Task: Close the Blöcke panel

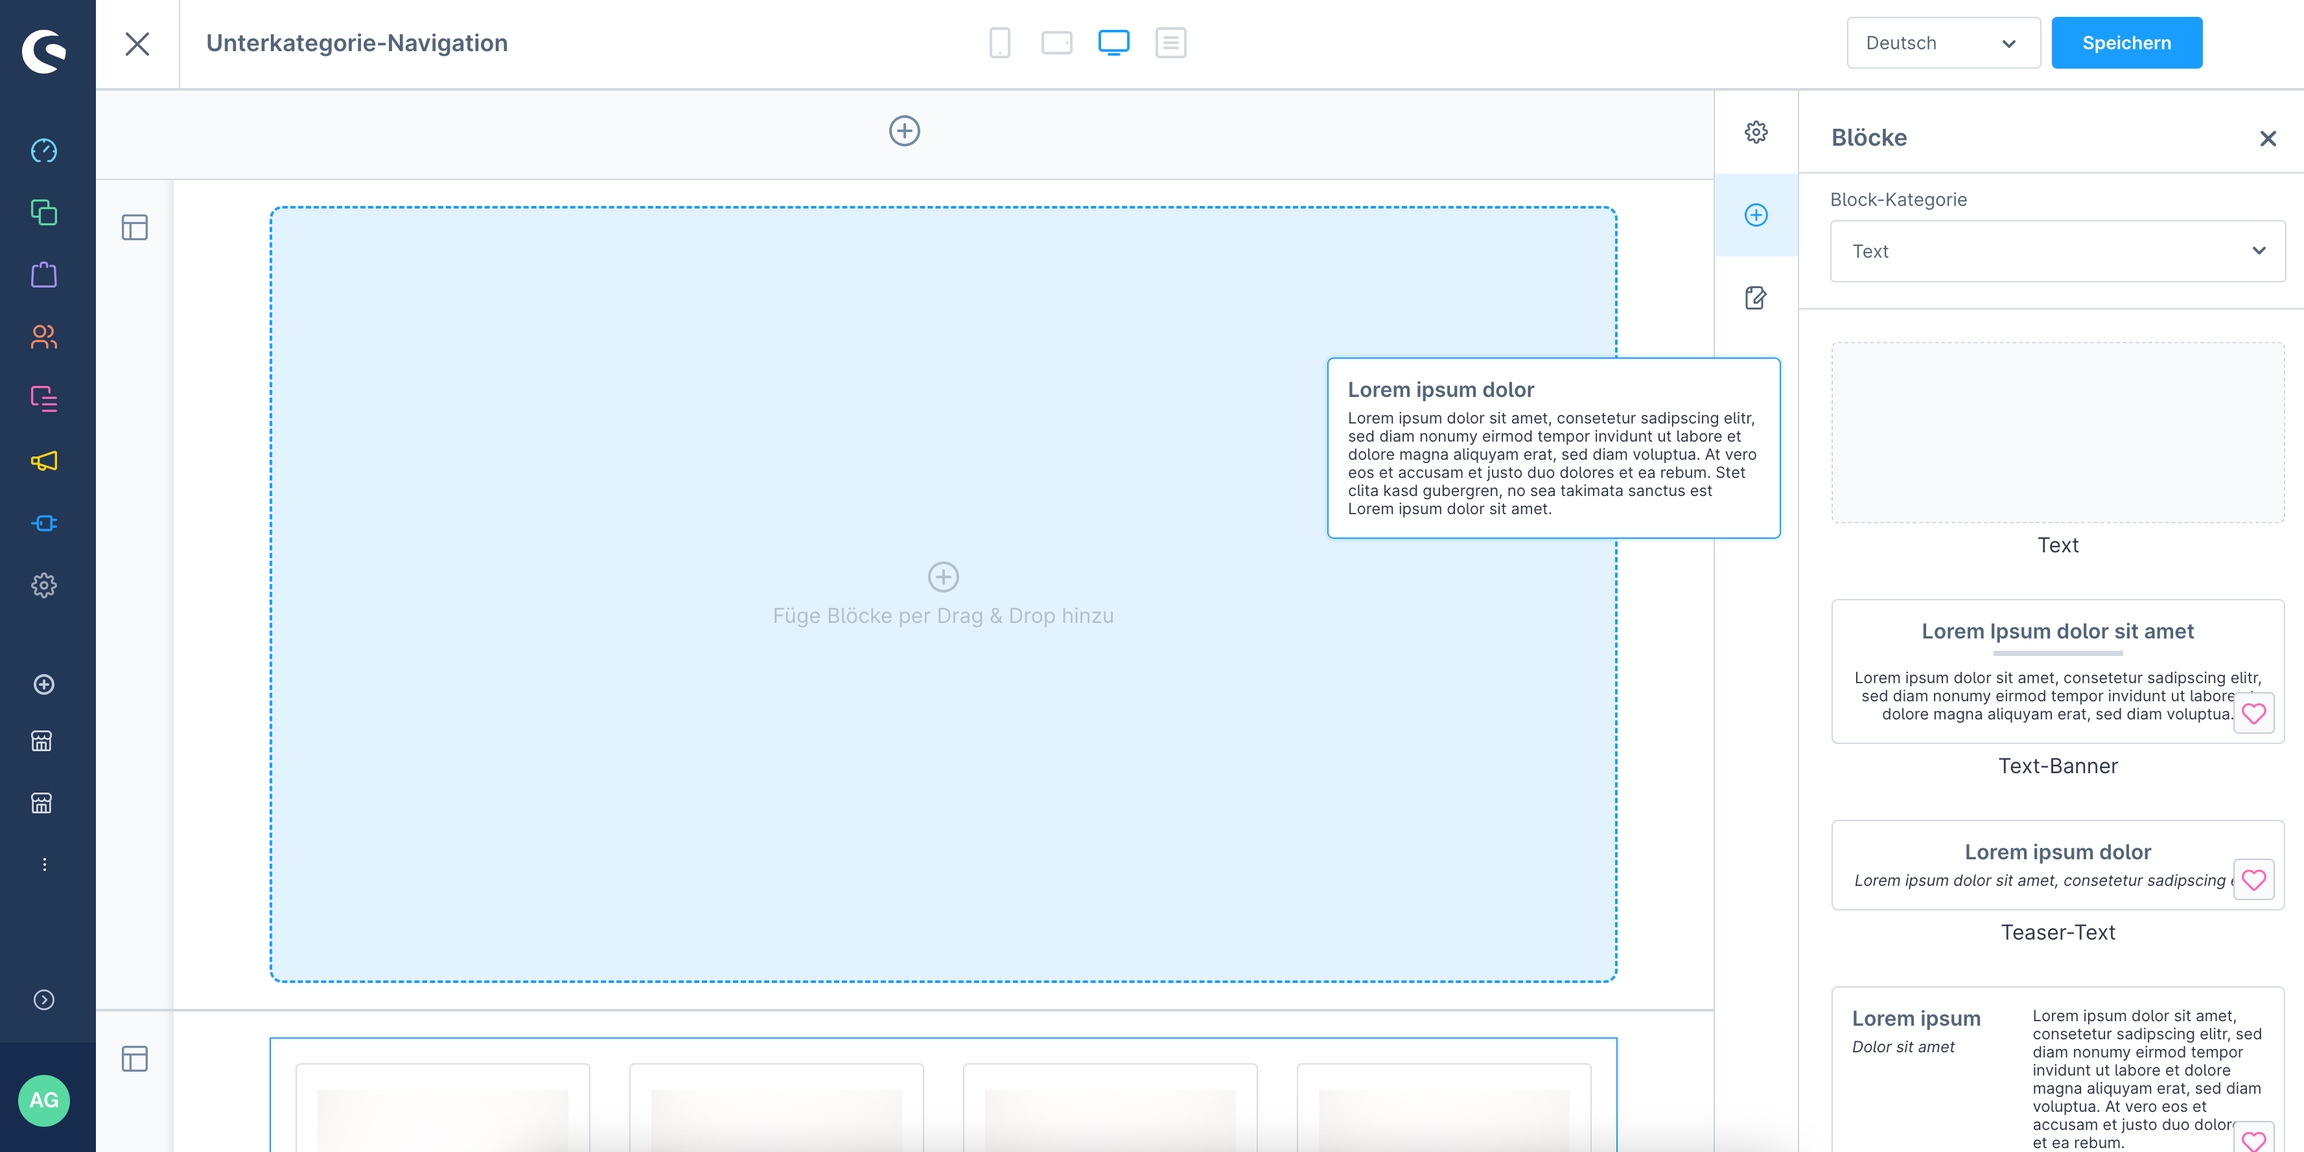Action: pos(2267,138)
